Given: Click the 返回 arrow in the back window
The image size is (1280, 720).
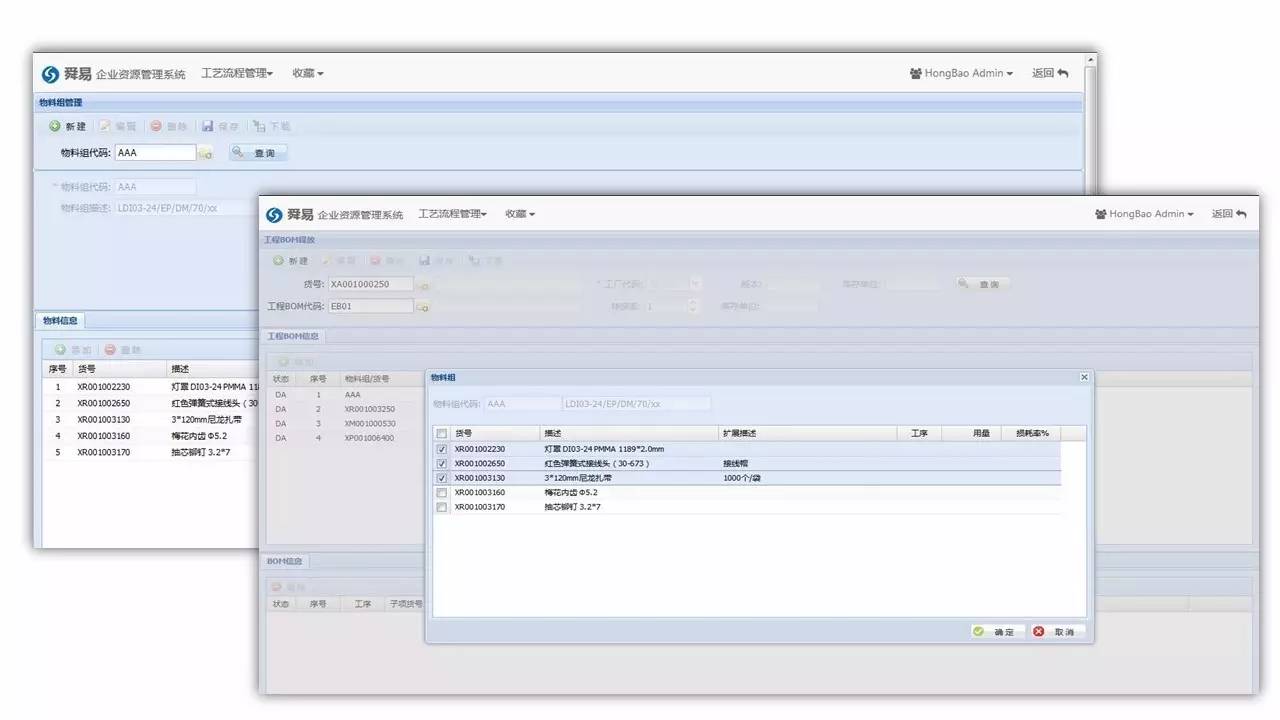Looking at the screenshot, I should [1062, 73].
